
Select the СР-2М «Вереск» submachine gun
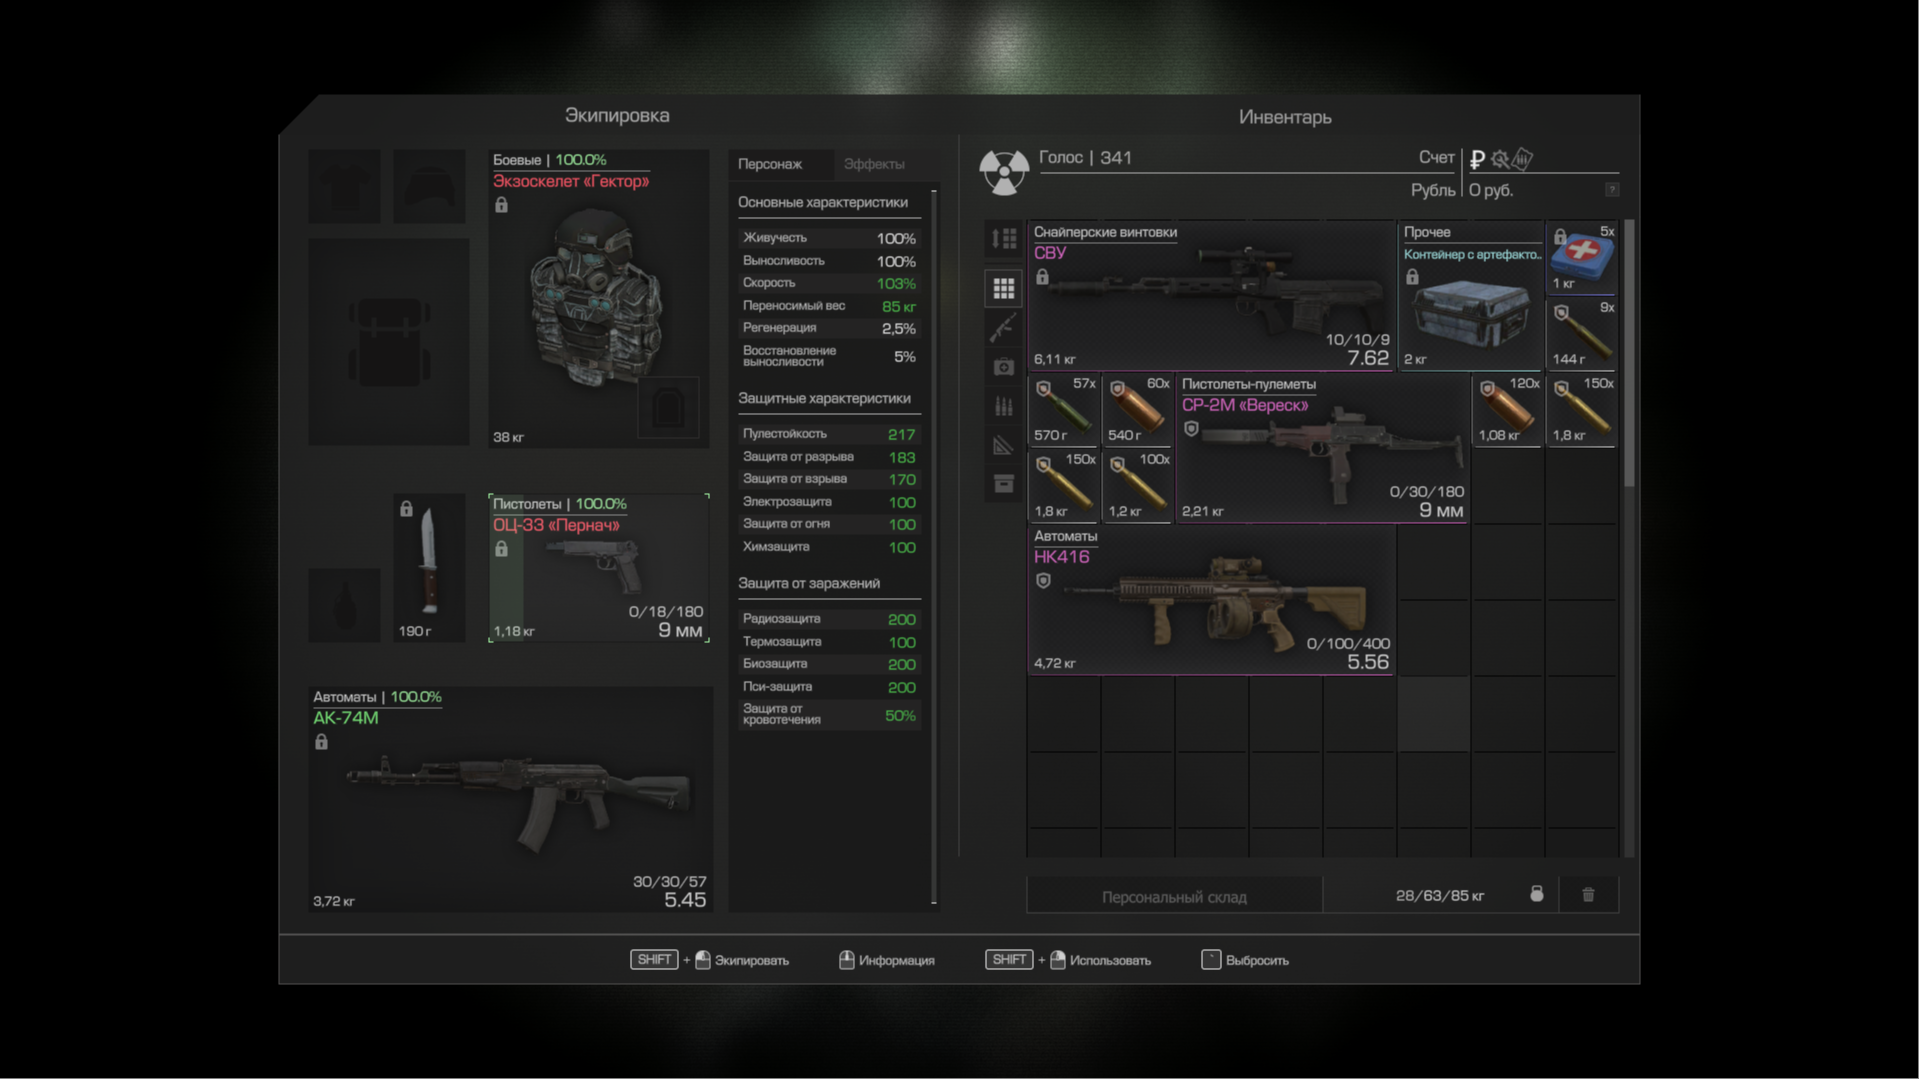point(1323,448)
